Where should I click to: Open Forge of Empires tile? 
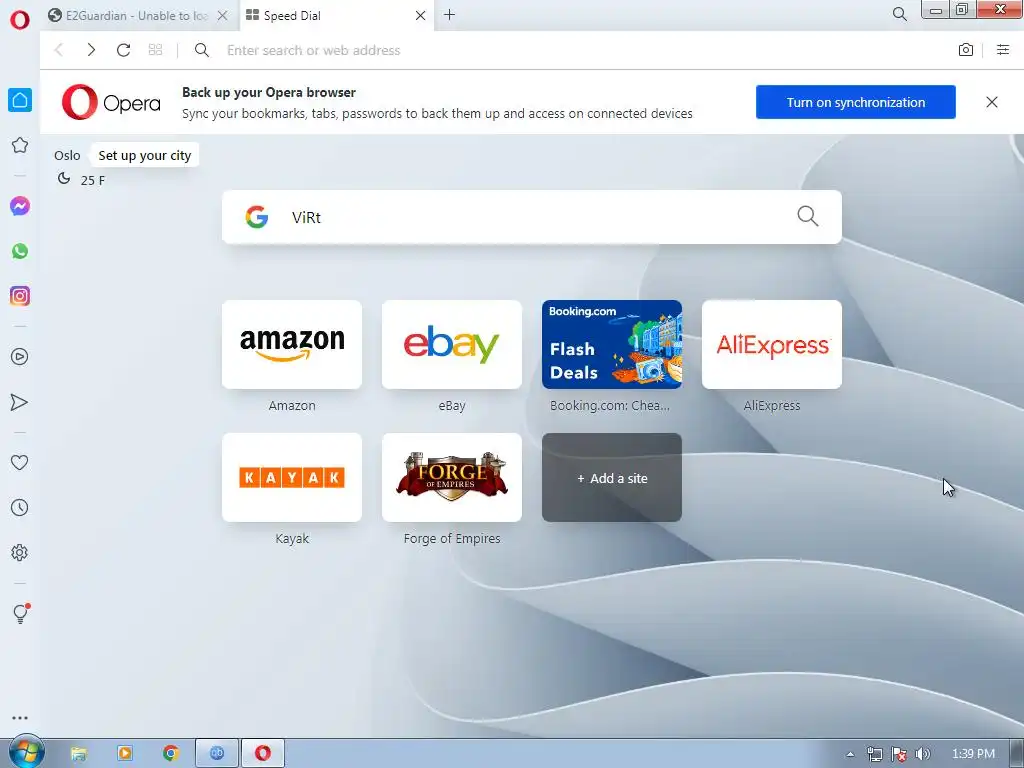point(452,477)
